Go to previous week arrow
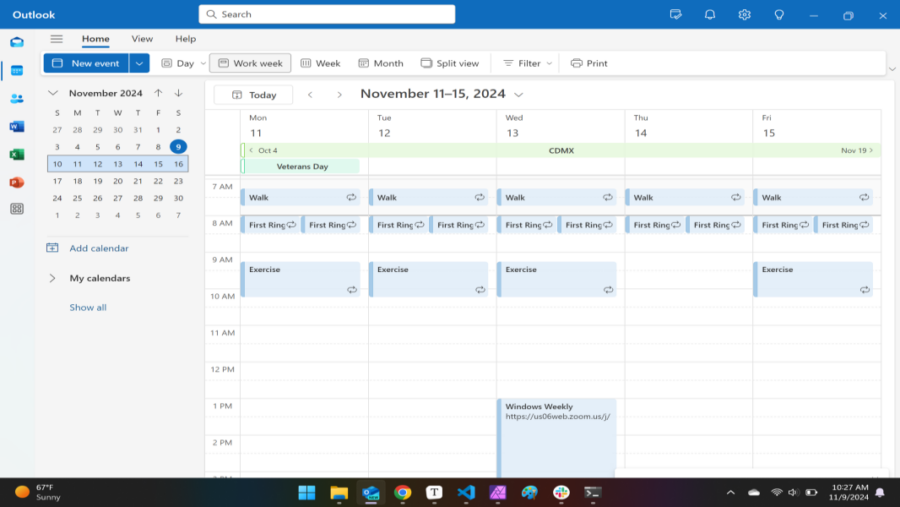The image size is (900, 507). [x=310, y=95]
